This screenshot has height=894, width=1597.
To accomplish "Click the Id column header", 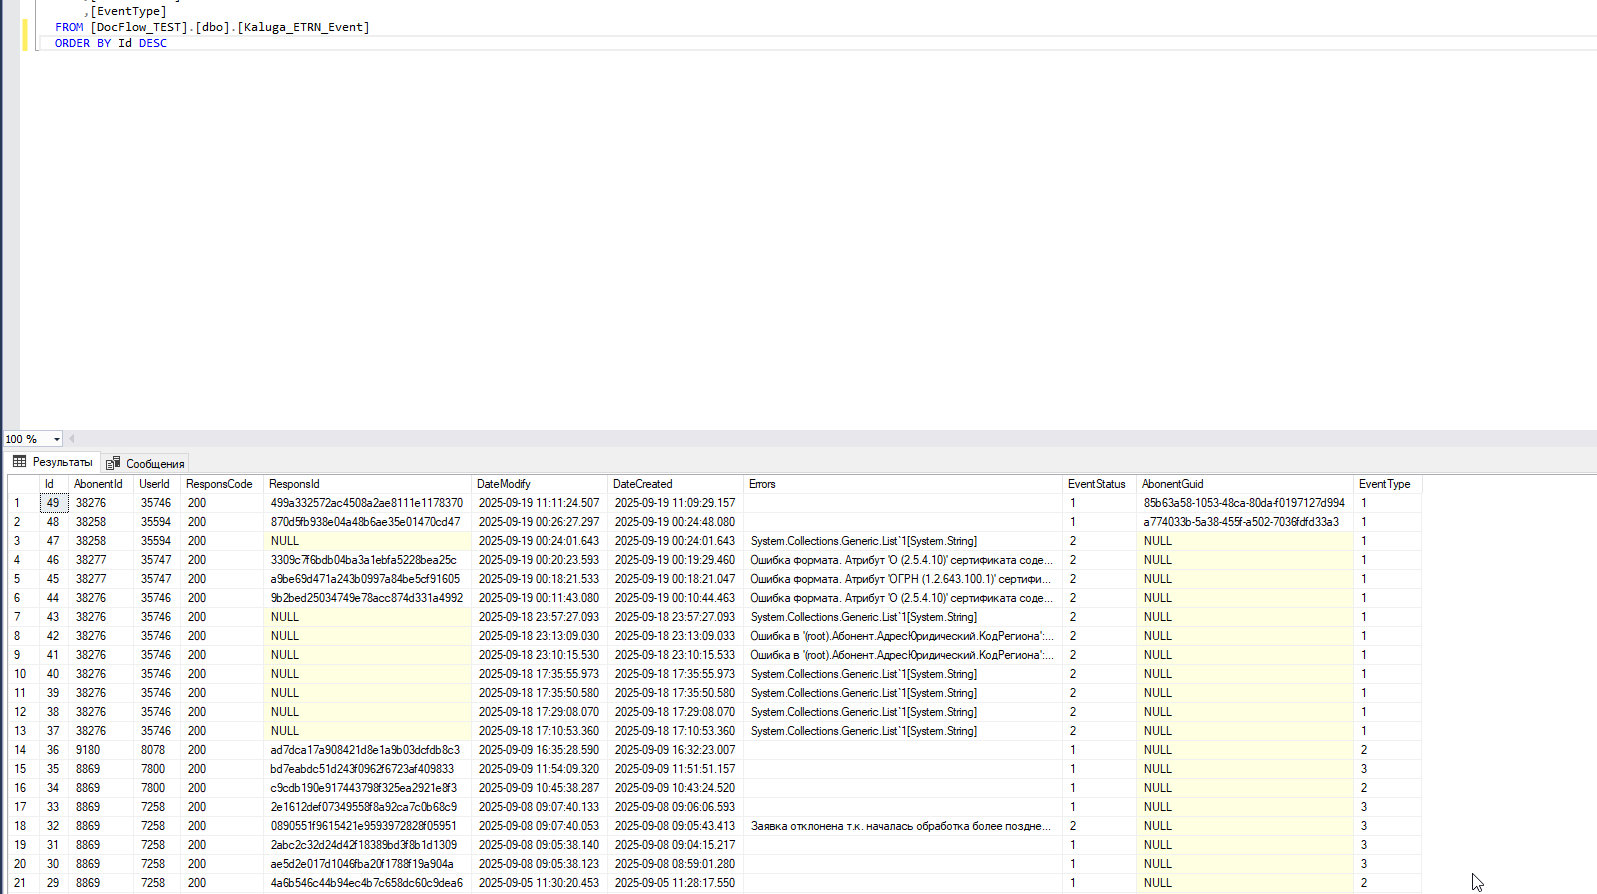I will coord(54,484).
